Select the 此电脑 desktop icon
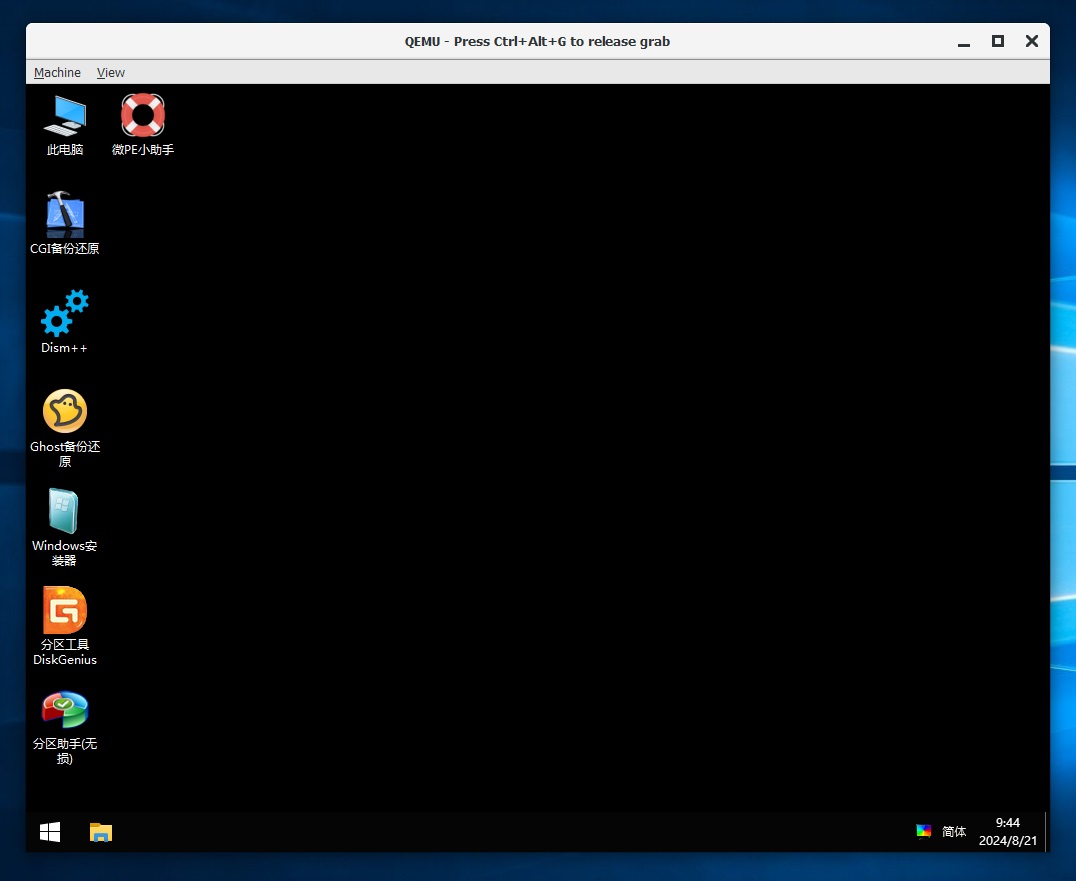 [x=65, y=126]
